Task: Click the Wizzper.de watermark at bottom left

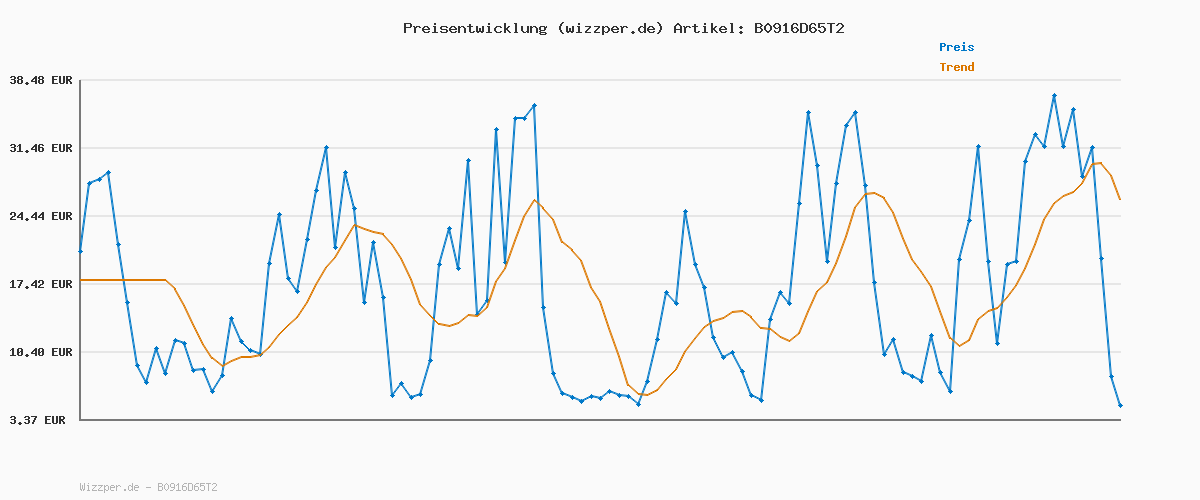Action: tap(148, 488)
